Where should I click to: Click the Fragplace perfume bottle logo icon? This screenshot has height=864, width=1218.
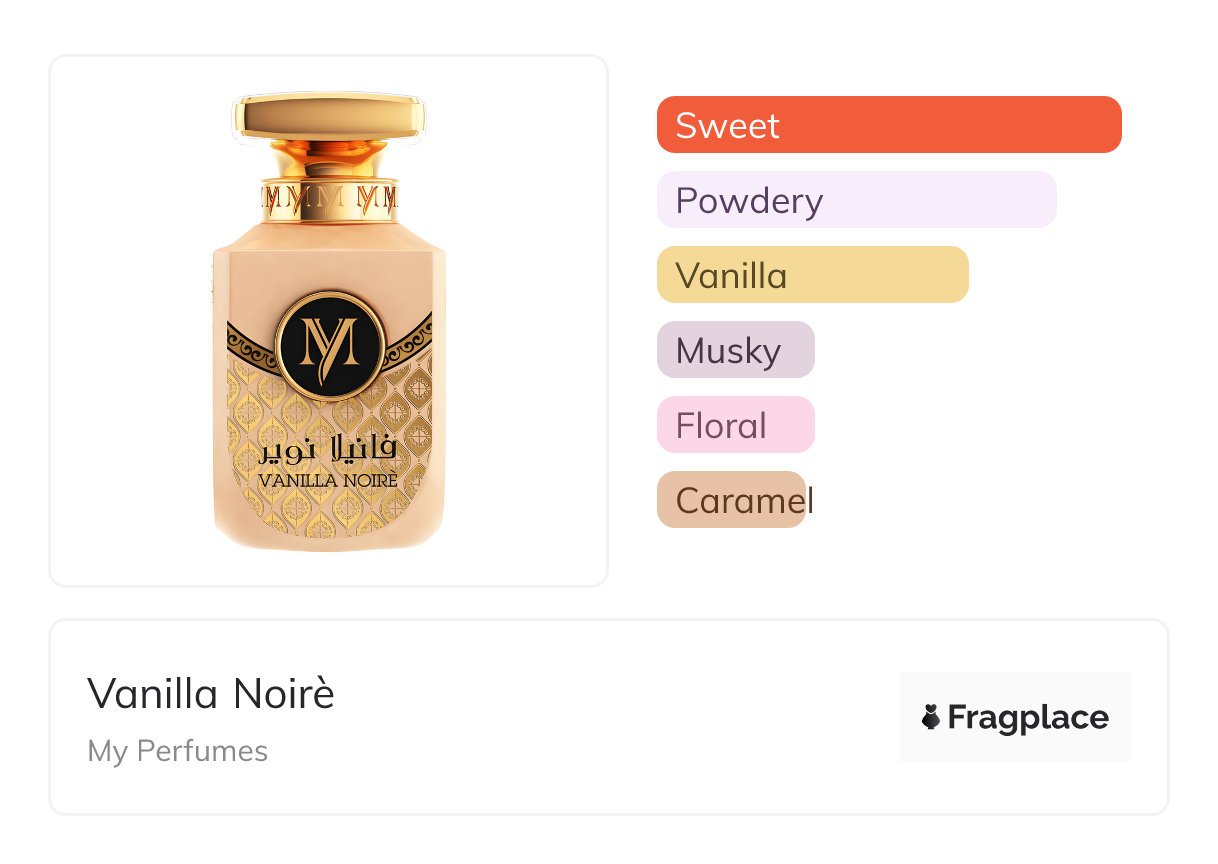931,717
